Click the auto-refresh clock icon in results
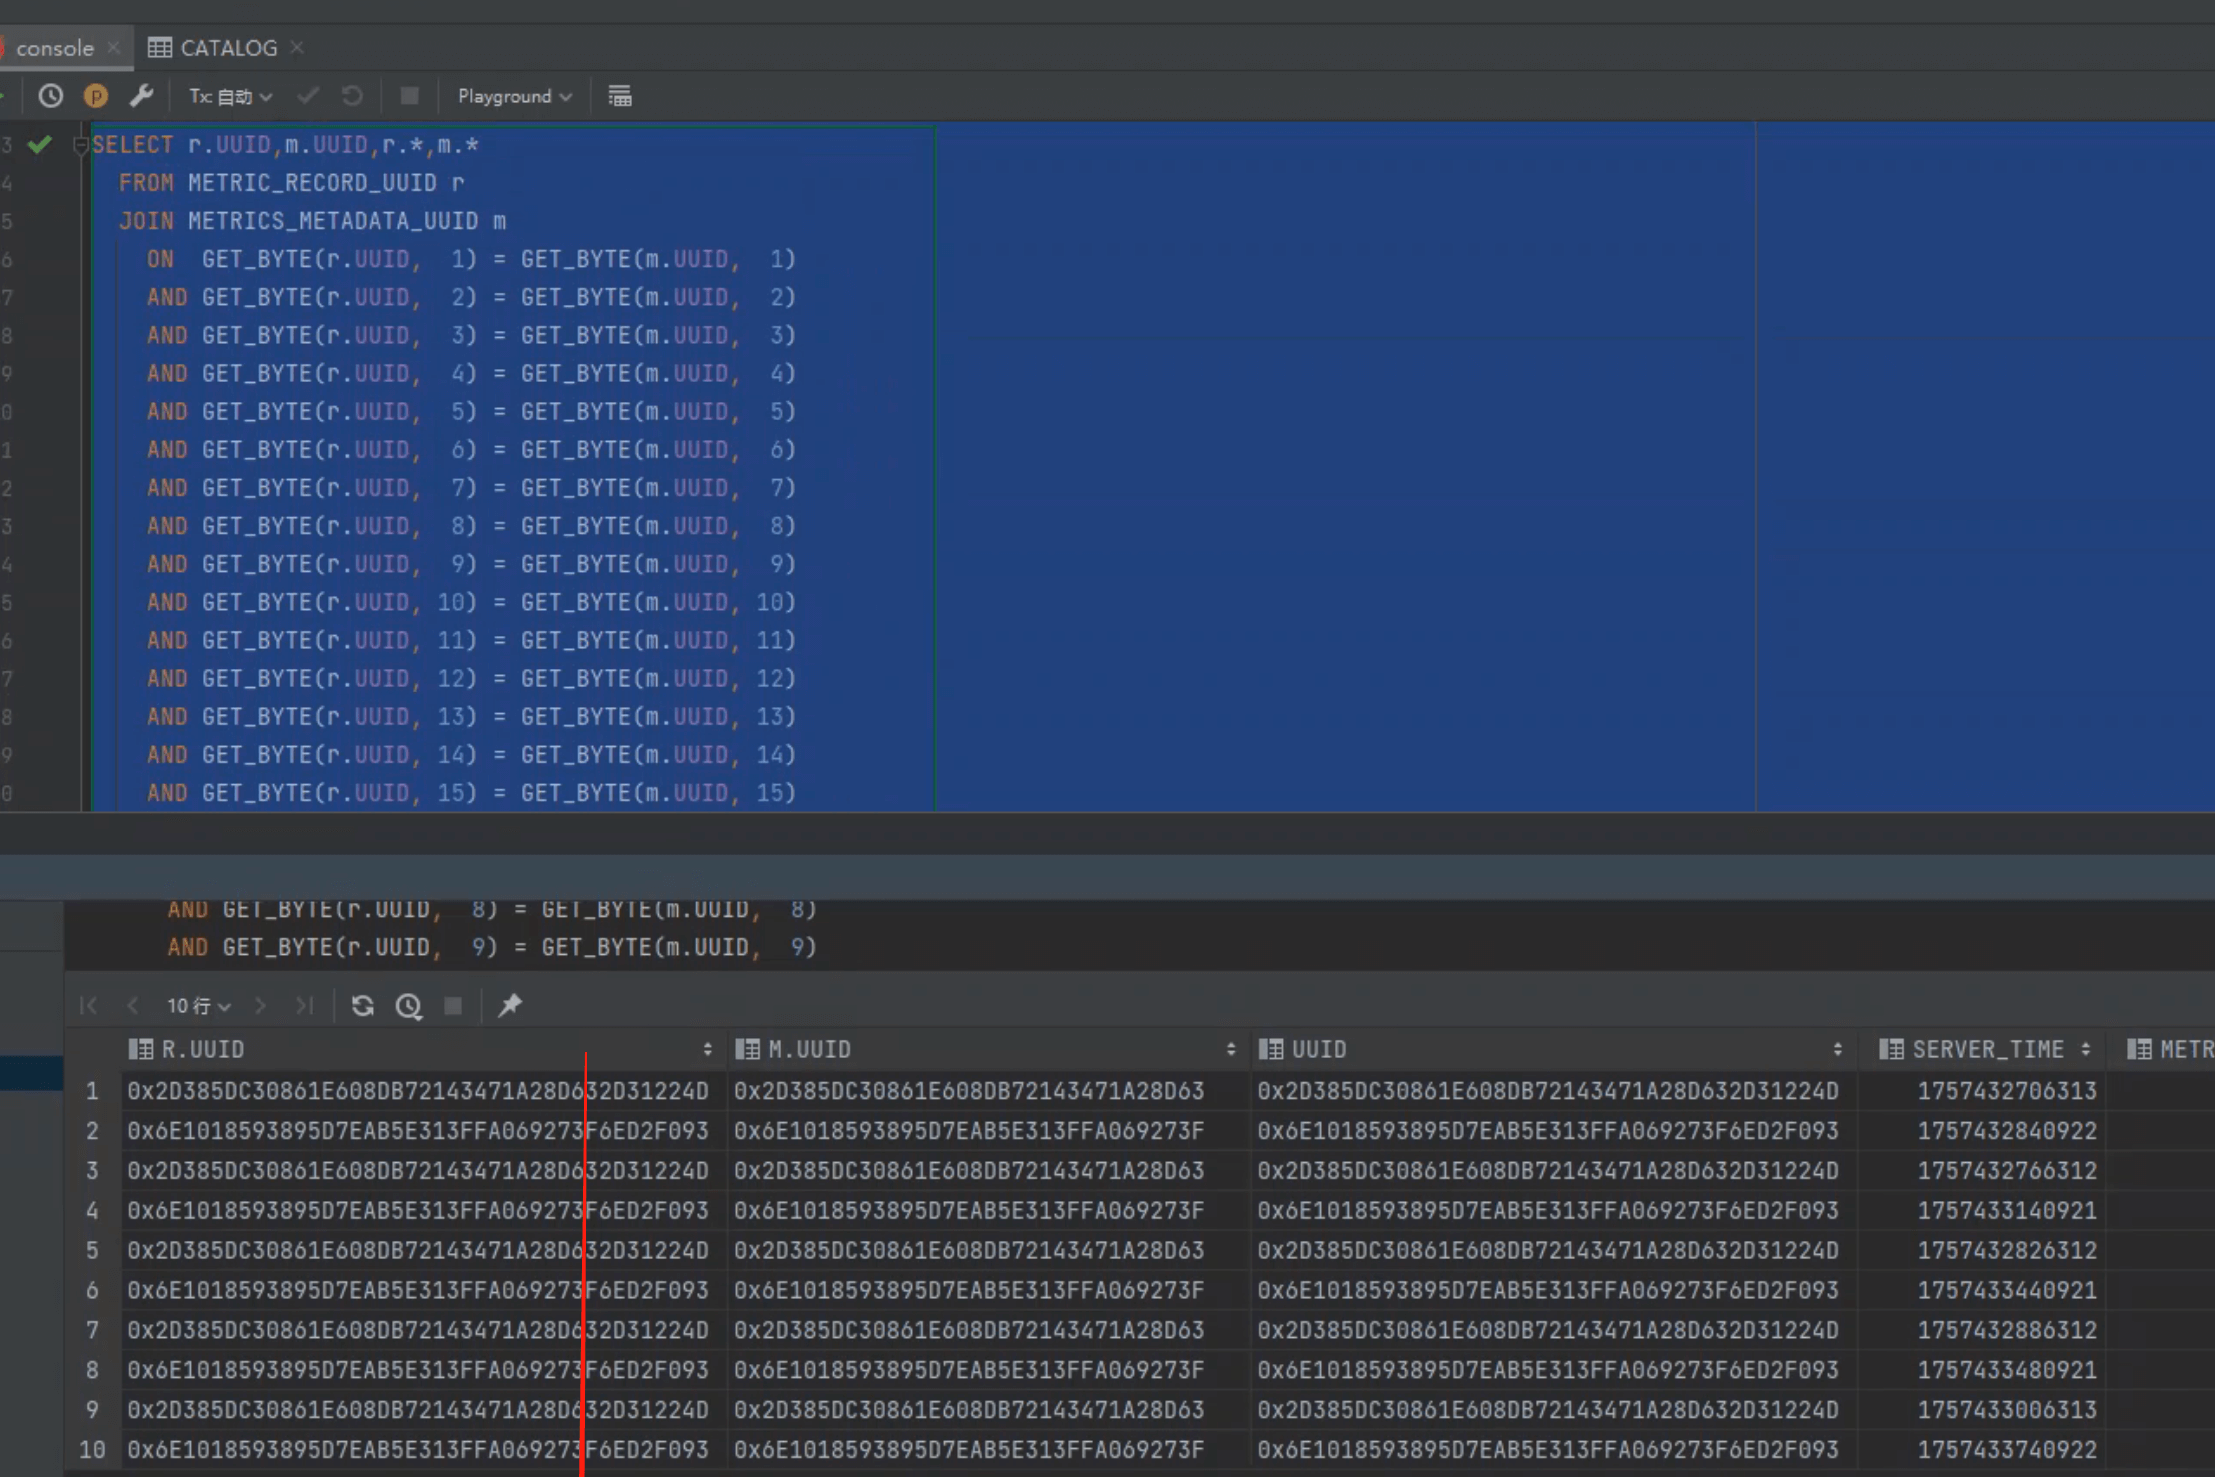This screenshot has height=1478, width=2216. coord(408,1006)
